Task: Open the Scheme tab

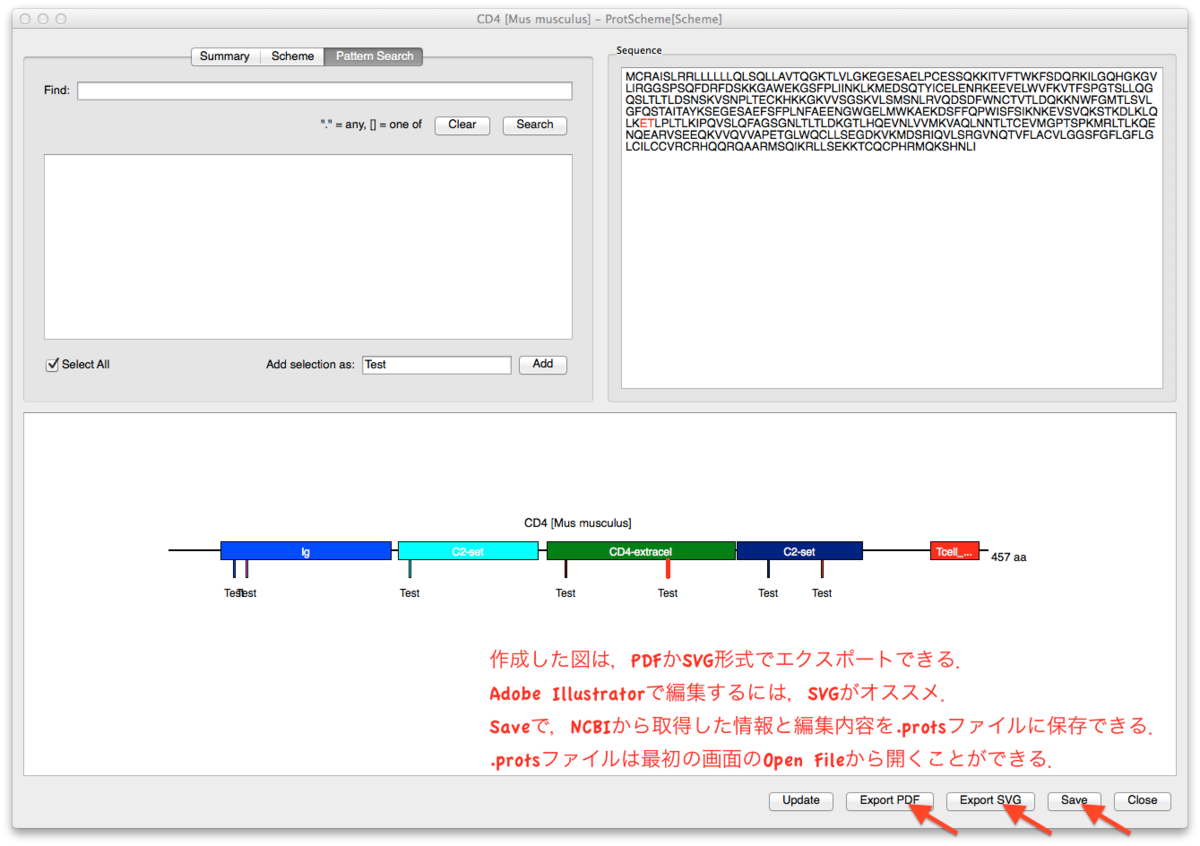Action: (x=293, y=56)
